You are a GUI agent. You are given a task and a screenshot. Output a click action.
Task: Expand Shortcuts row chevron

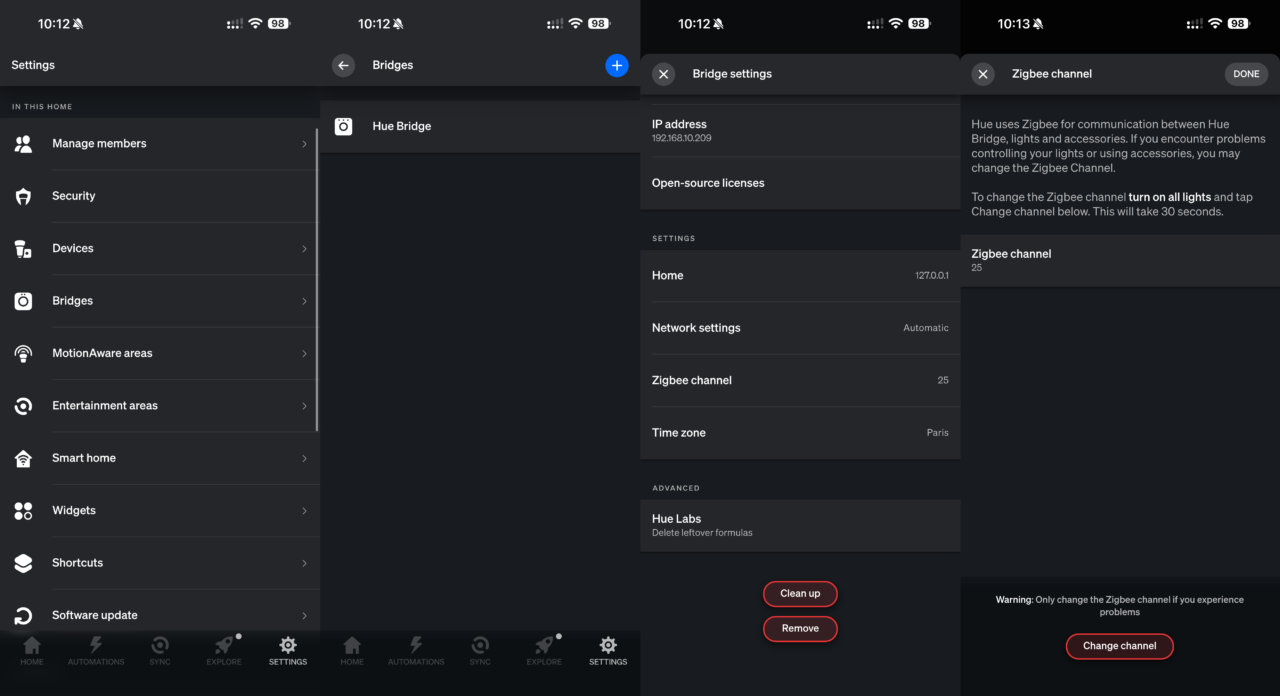(x=304, y=563)
